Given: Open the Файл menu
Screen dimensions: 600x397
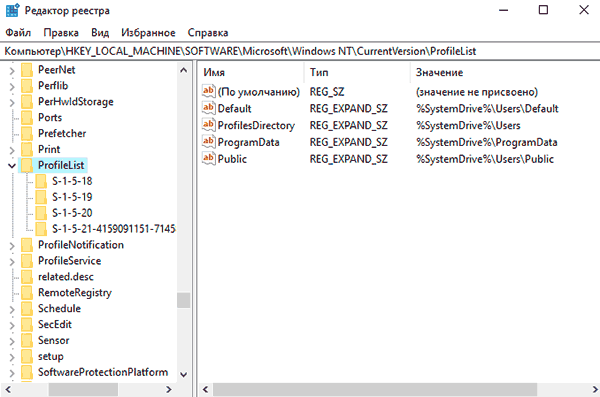Looking at the screenshot, I should click(x=18, y=33).
